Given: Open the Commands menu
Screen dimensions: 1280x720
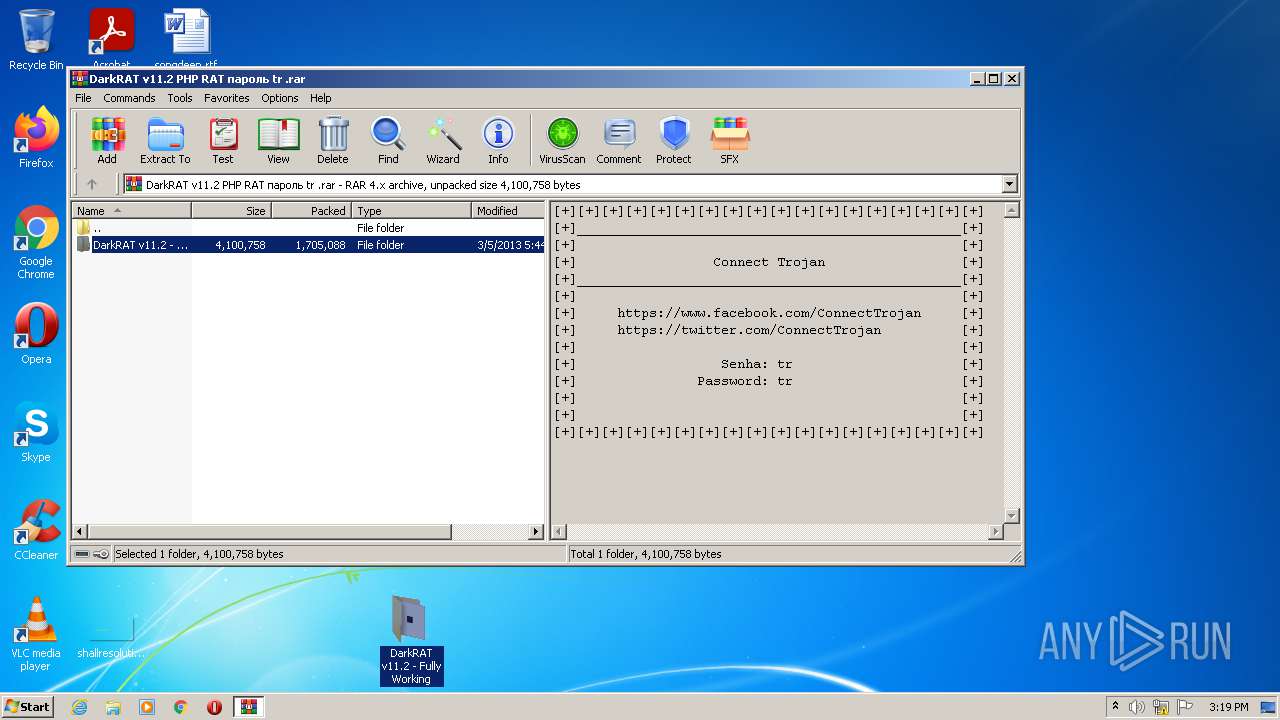Looking at the screenshot, I should 129,98.
